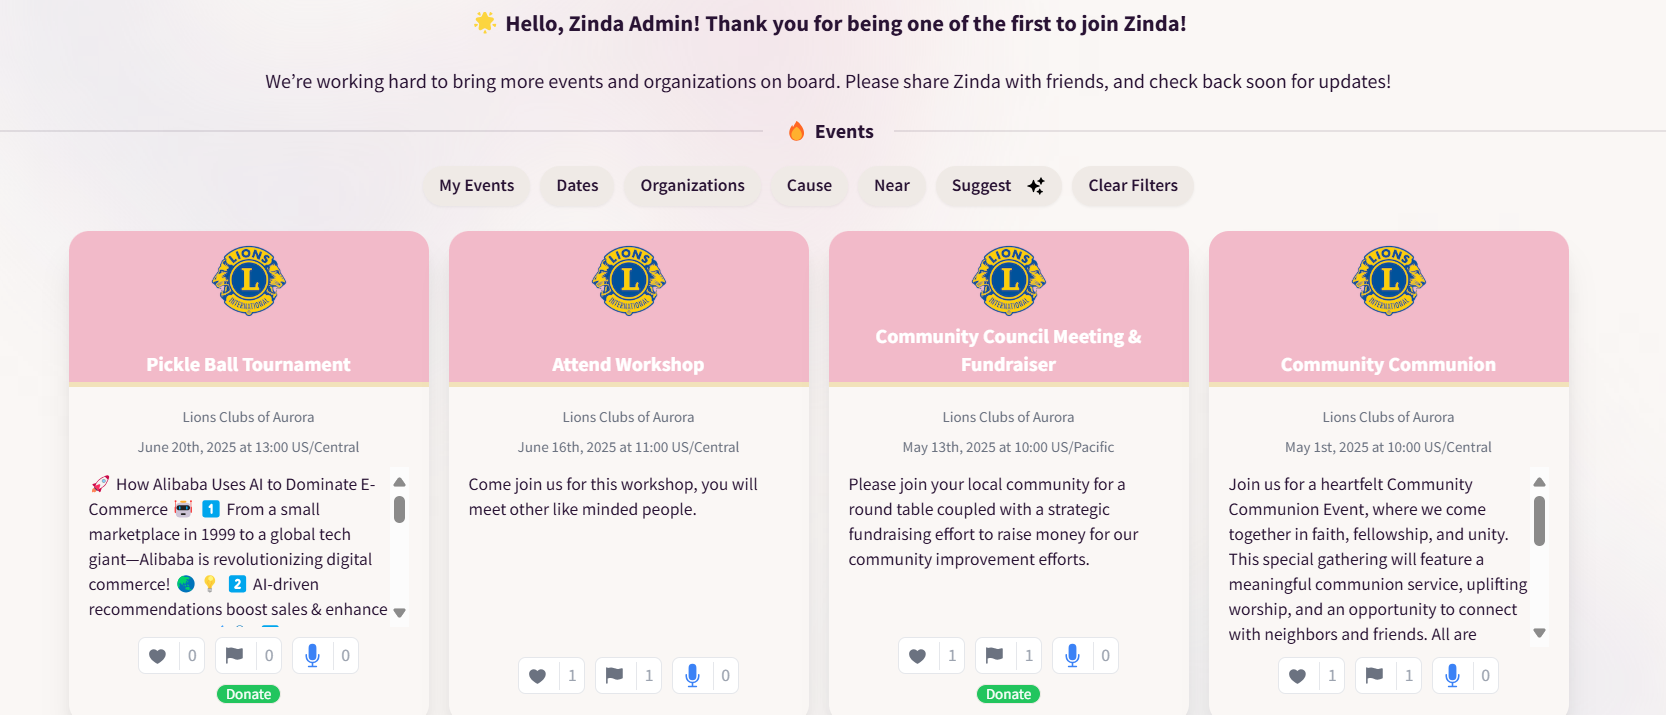This screenshot has width=1666, height=715.
Task: Click microphone icon on Pickle Ball Tournament
Action: (312, 656)
